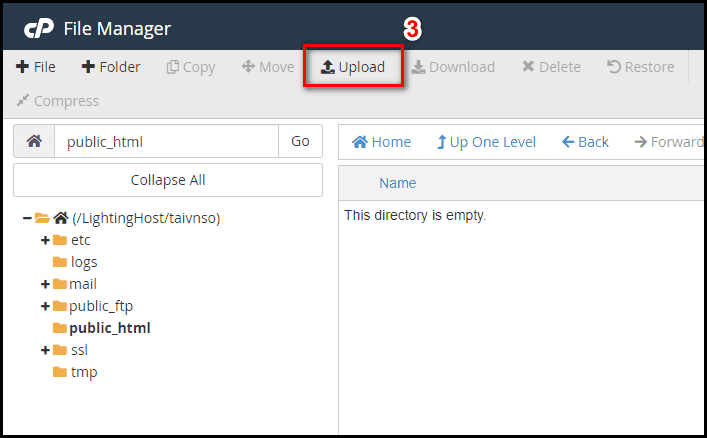
Task: Select the logs folder in tree
Action: (x=84, y=262)
